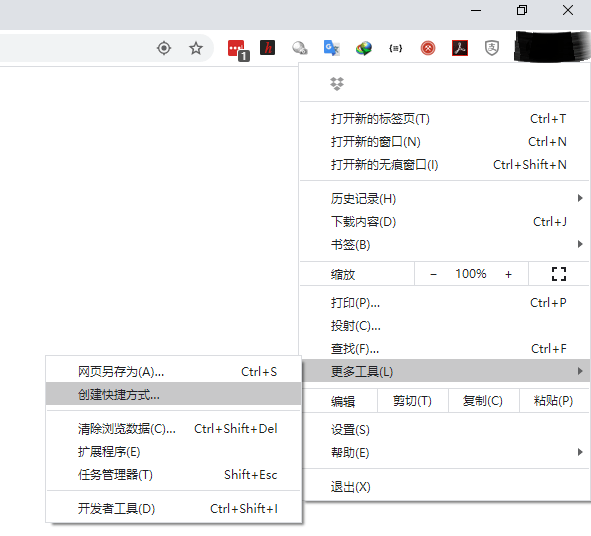Viewport: 591px width, 536px height.
Task: Select 打开新的窗口(N)
Action: click(444, 142)
